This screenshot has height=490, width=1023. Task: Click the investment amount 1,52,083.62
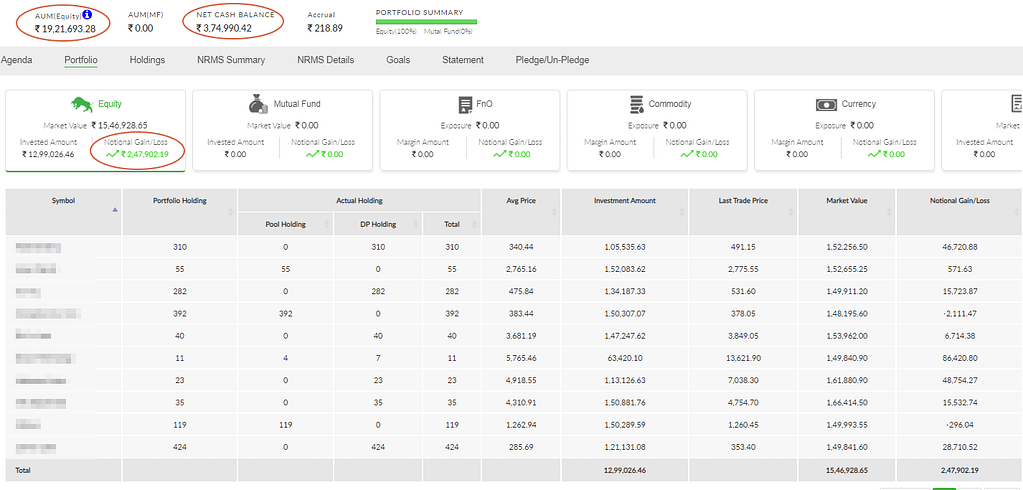click(x=624, y=269)
